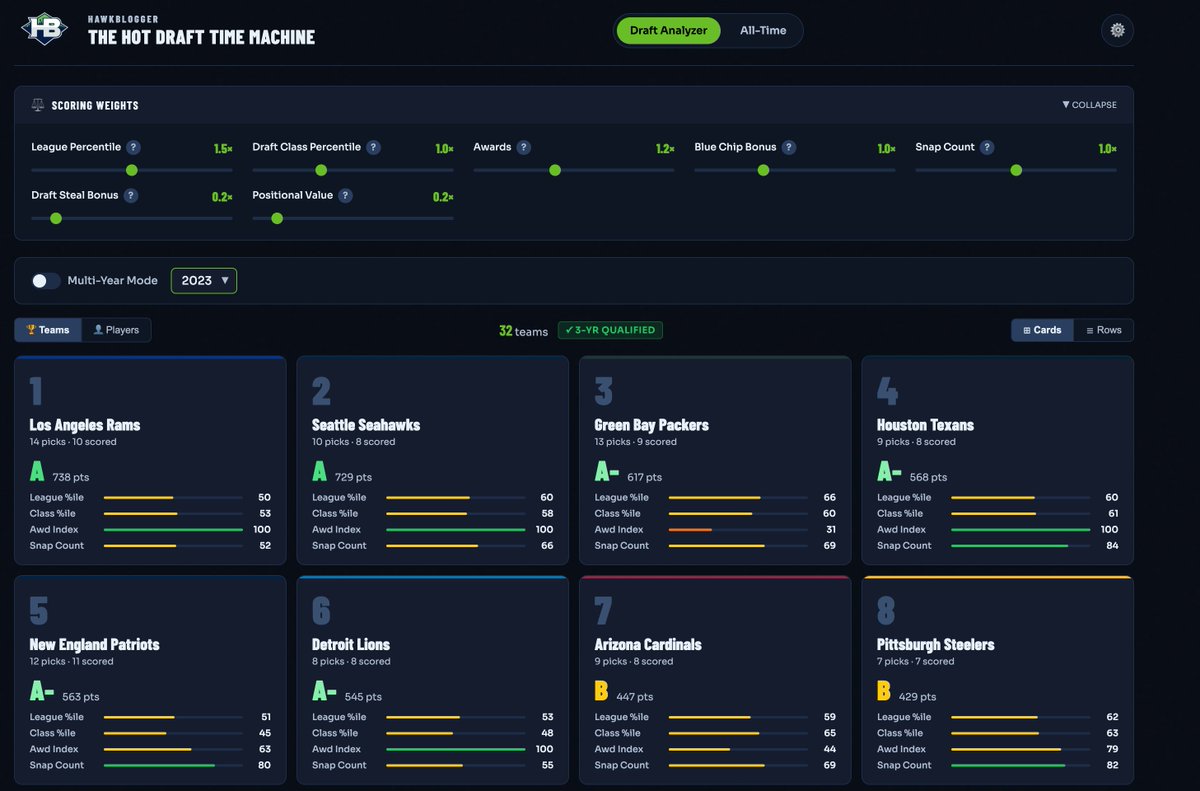Click "The Hot Draft Time Machine" title

click(x=201, y=37)
